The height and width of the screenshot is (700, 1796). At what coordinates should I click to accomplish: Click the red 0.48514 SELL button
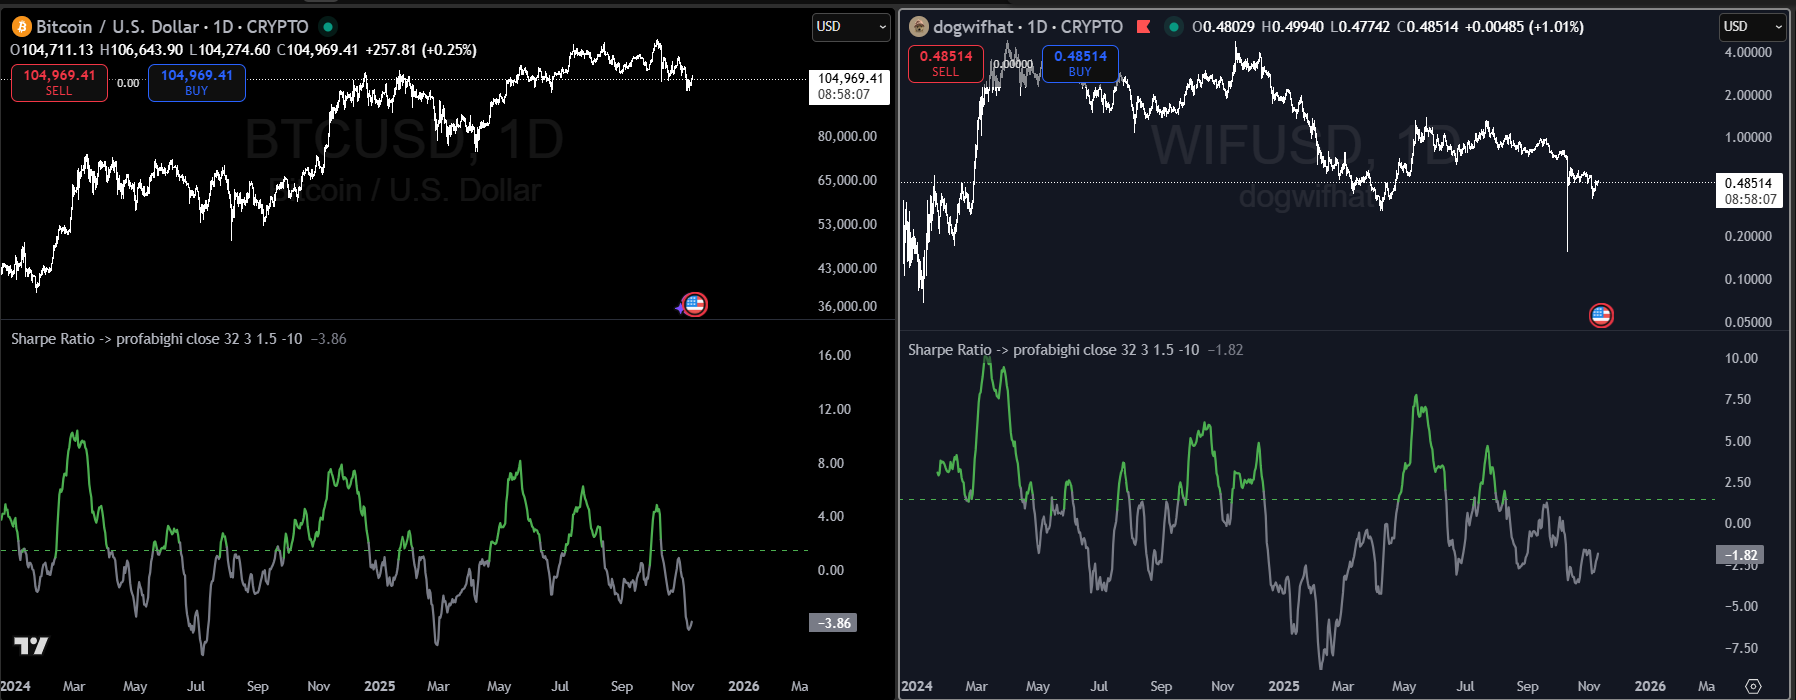(x=946, y=63)
